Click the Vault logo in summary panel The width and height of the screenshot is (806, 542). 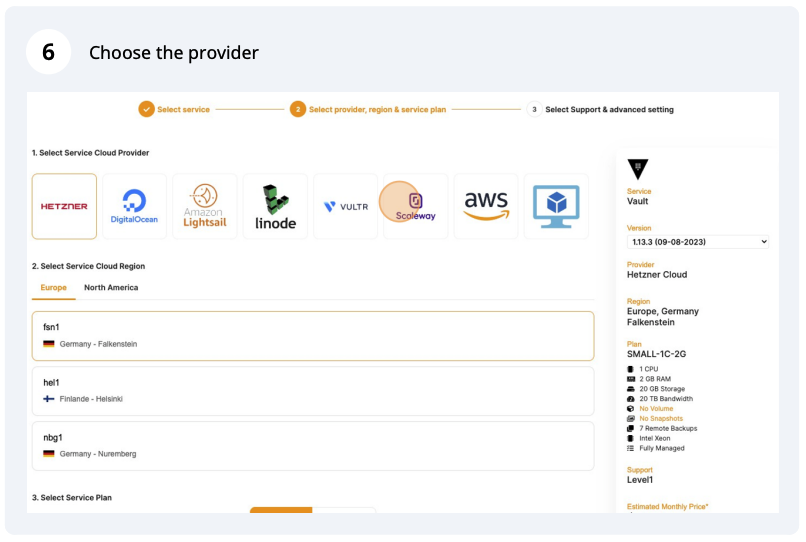coord(637,169)
